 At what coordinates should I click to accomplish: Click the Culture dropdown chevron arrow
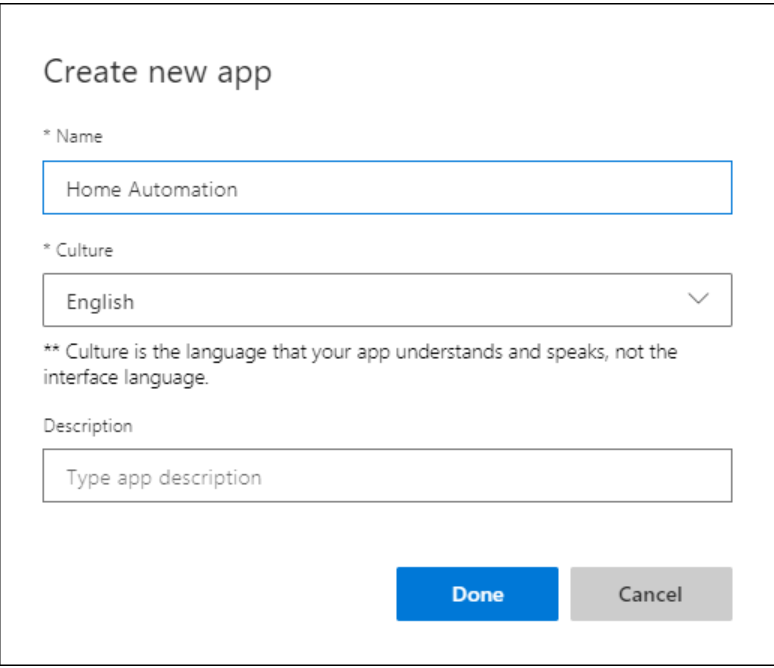[698, 299]
